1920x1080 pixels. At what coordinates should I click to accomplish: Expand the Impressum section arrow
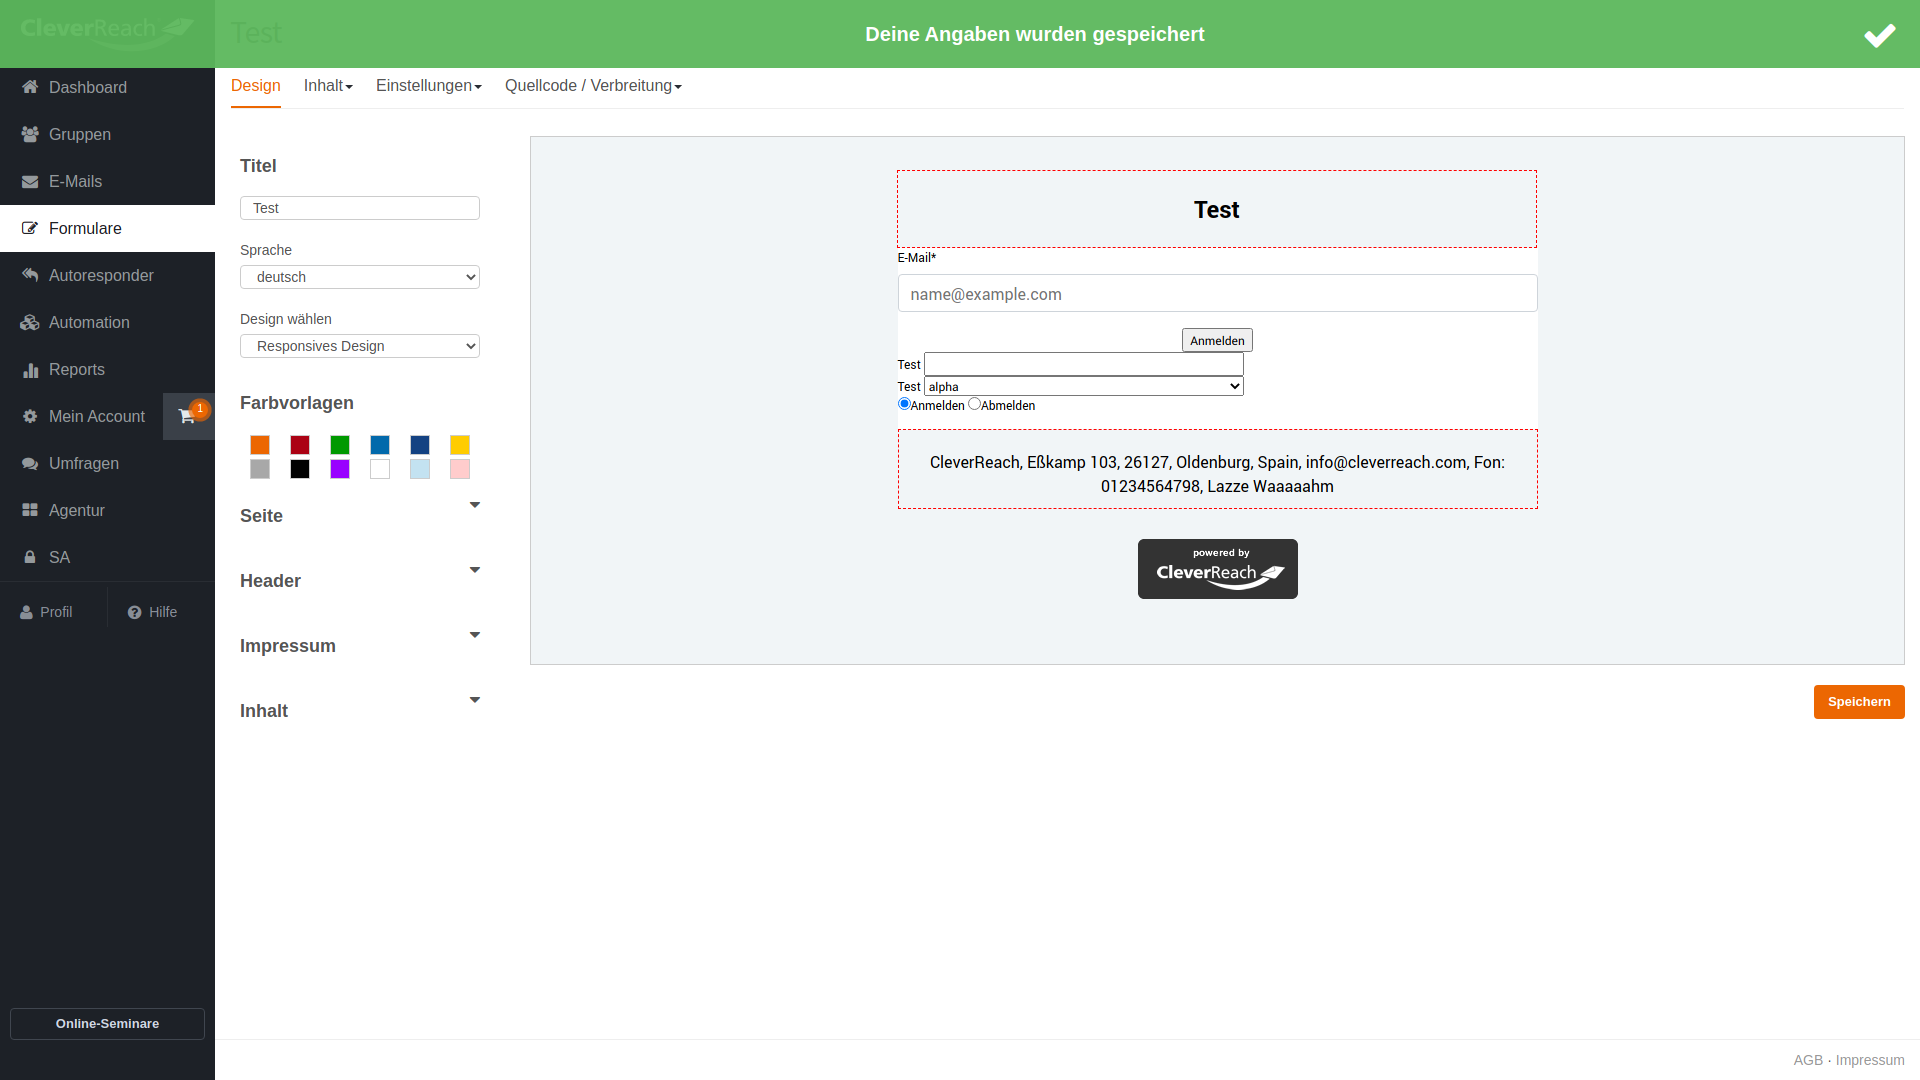pyautogui.click(x=475, y=635)
